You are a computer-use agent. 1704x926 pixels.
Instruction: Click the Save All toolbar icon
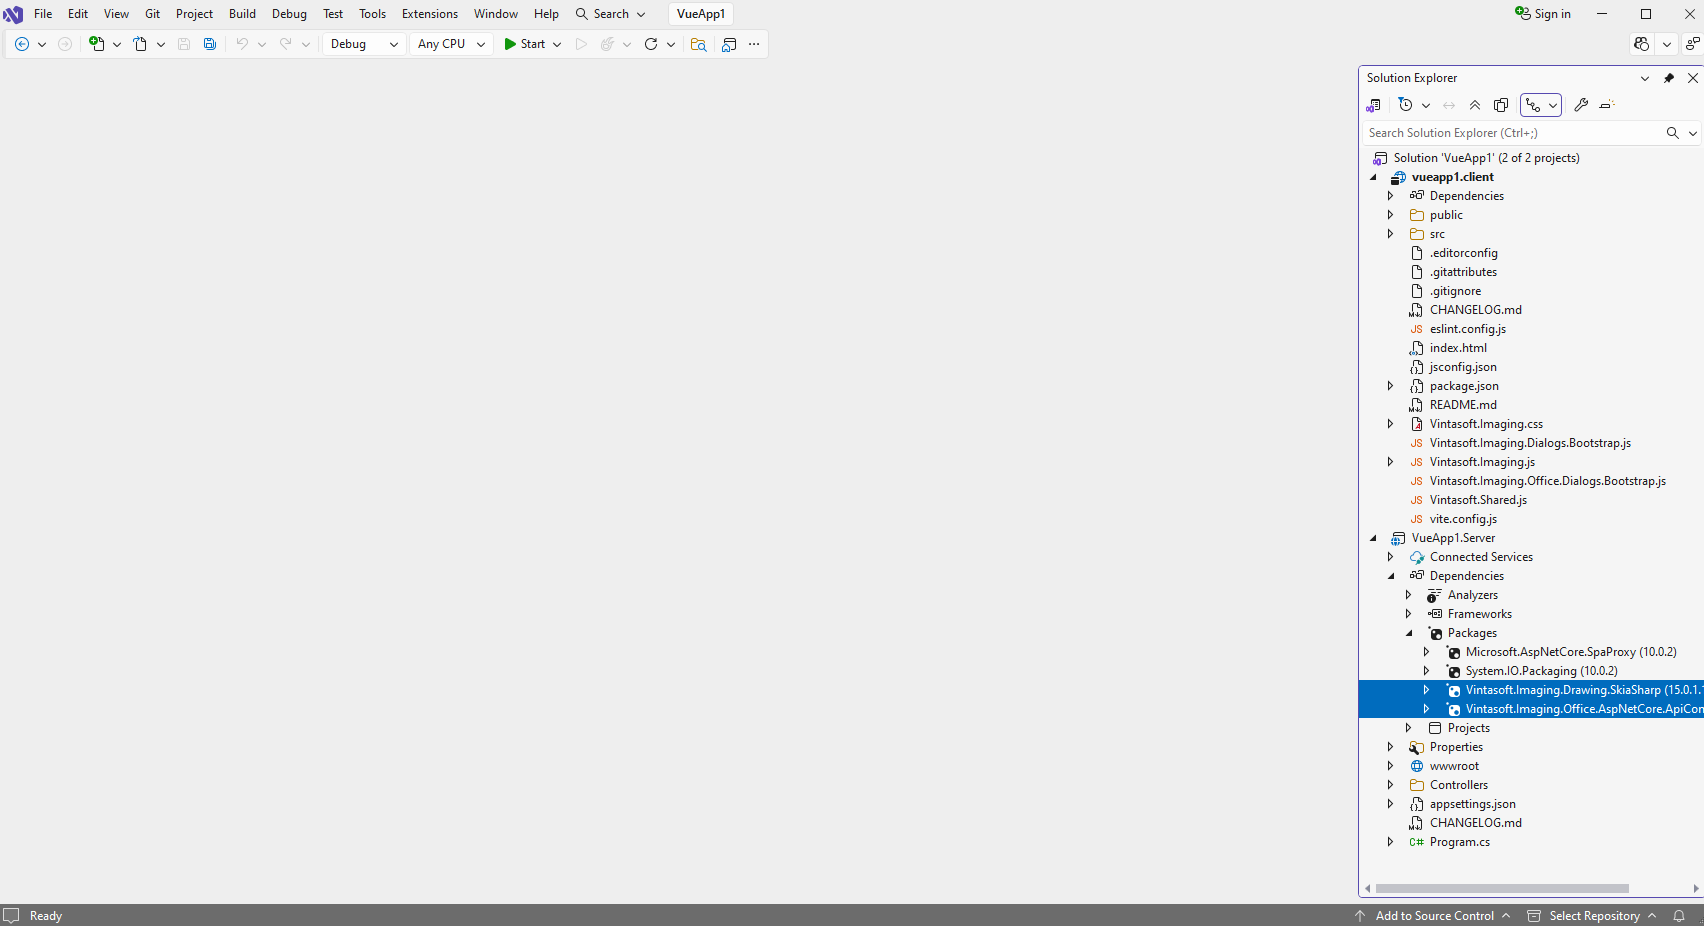tap(210, 44)
